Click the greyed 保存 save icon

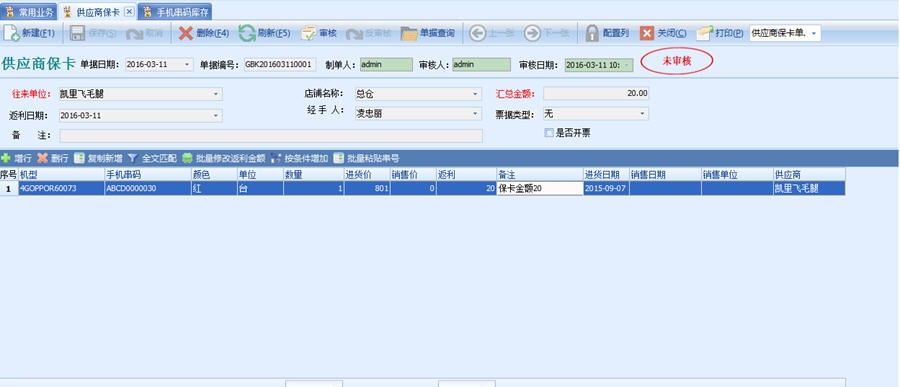coord(77,33)
